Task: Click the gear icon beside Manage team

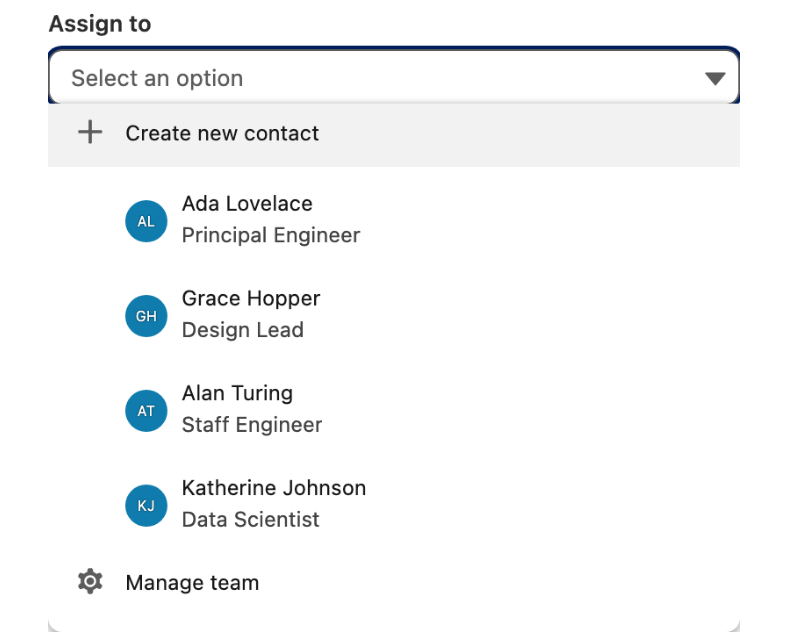Action: [x=90, y=582]
